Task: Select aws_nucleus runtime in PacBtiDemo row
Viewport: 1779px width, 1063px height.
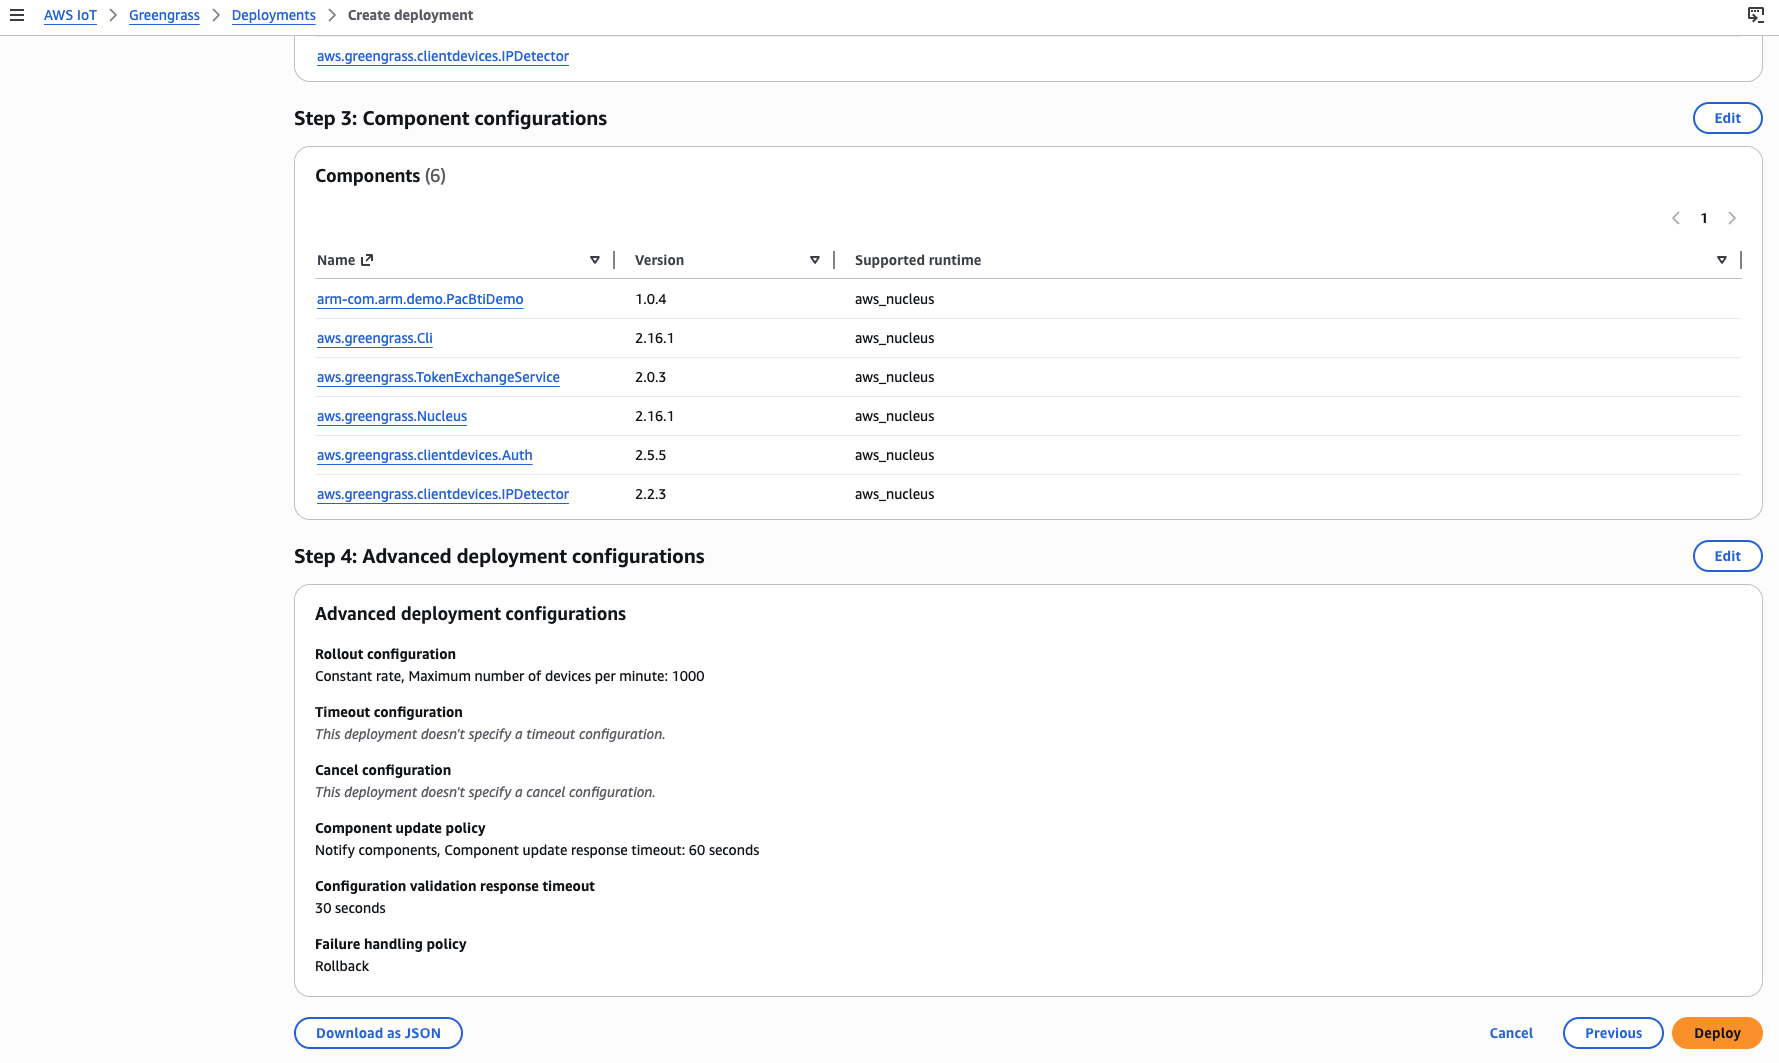Action: click(x=894, y=299)
